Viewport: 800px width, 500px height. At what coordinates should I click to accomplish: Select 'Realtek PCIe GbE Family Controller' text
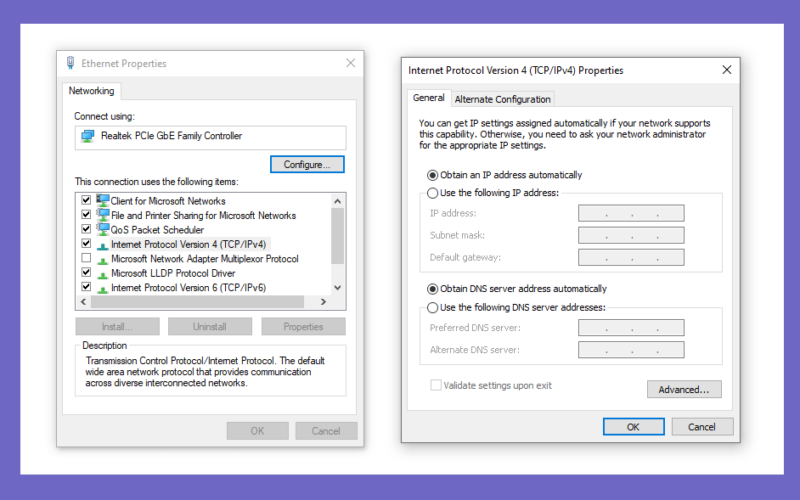pos(171,136)
